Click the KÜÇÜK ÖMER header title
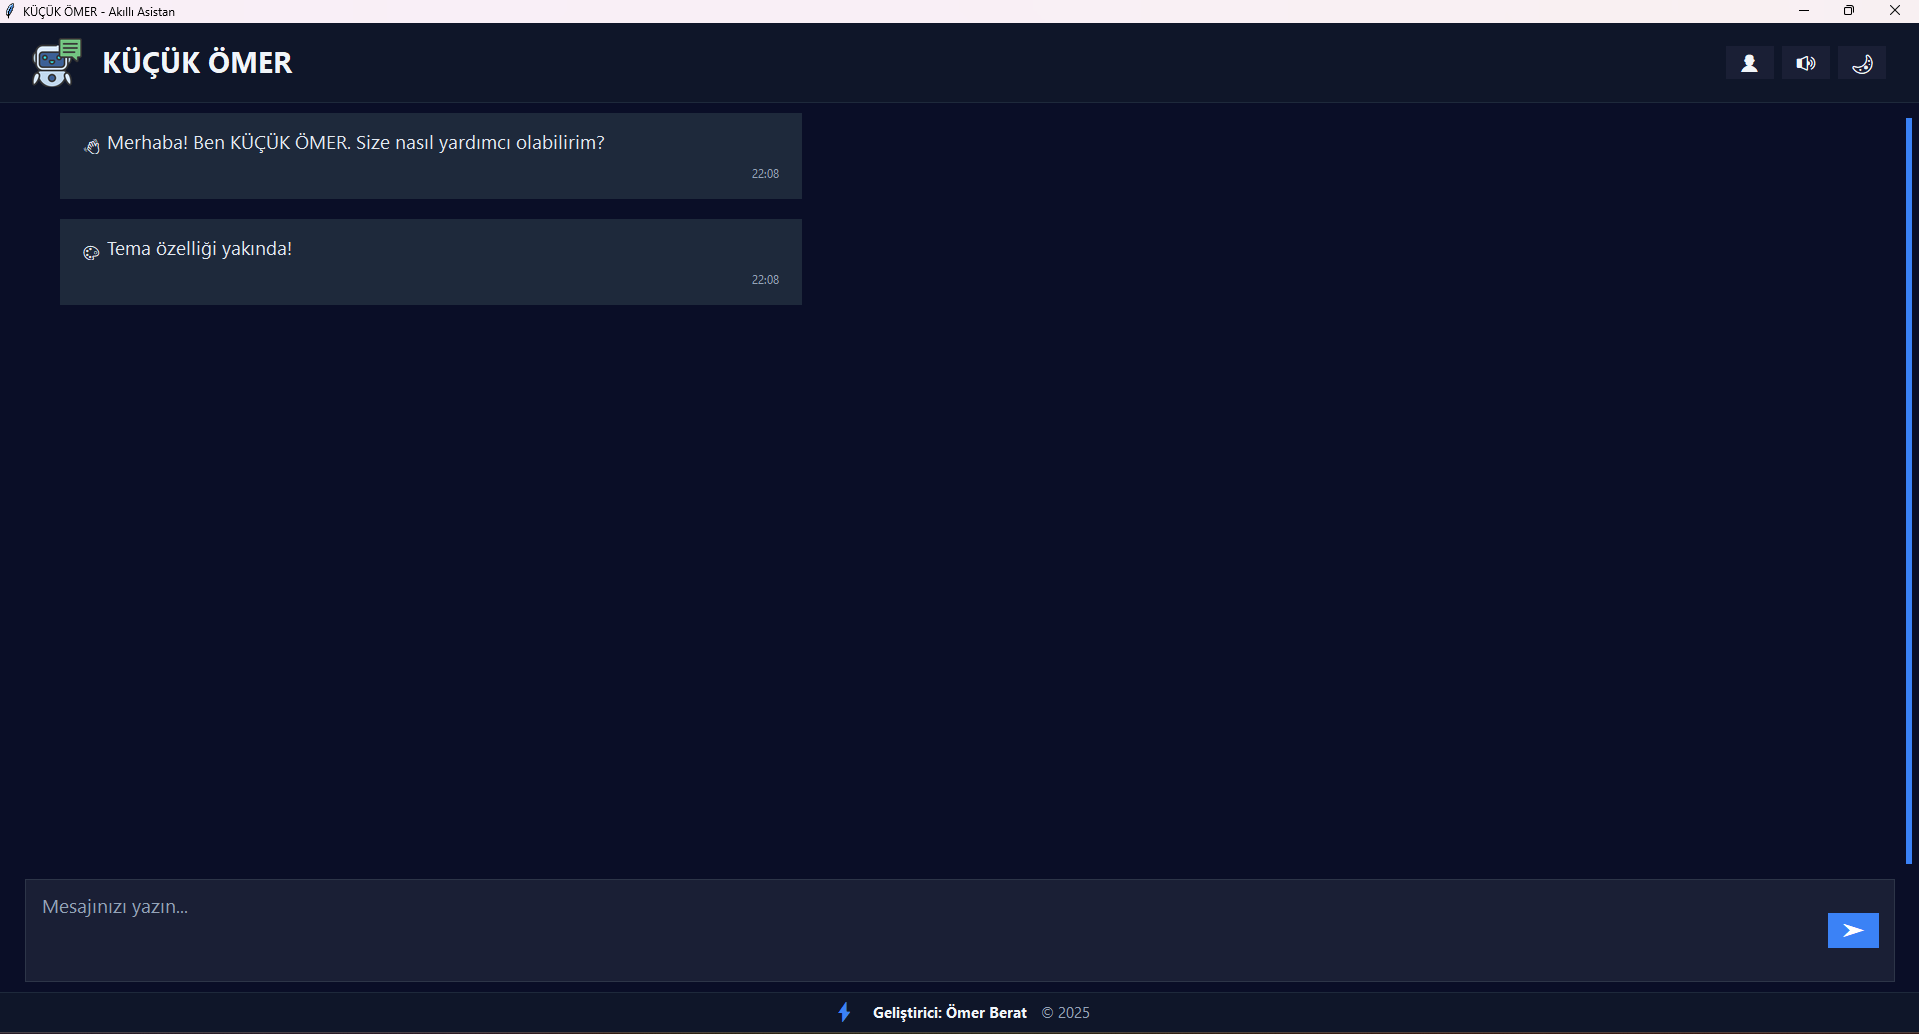 click(197, 63)
